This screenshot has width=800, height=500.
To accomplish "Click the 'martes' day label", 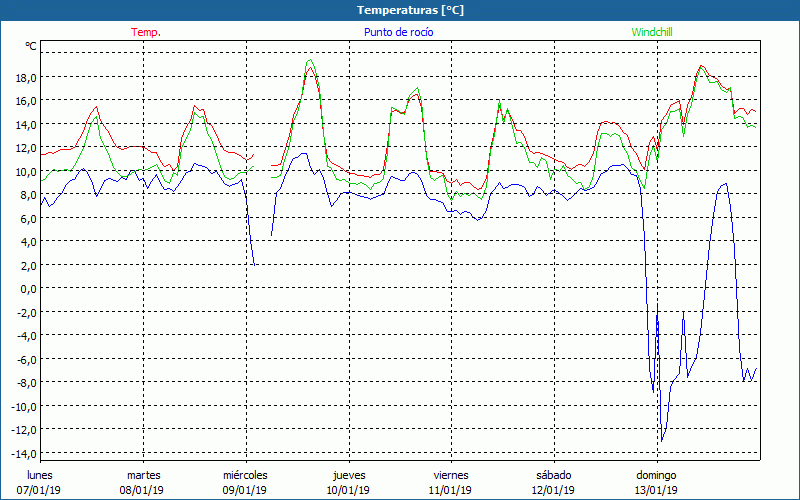I will click(x=144, y=476).
